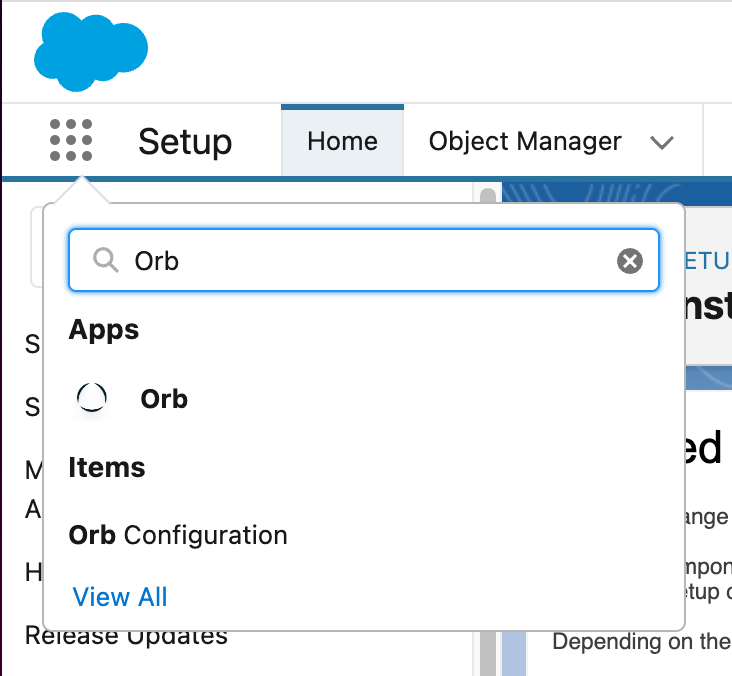Open Release Updates in sidebar
This screenshot has width=732, height=676.
(x=126, y=636)
